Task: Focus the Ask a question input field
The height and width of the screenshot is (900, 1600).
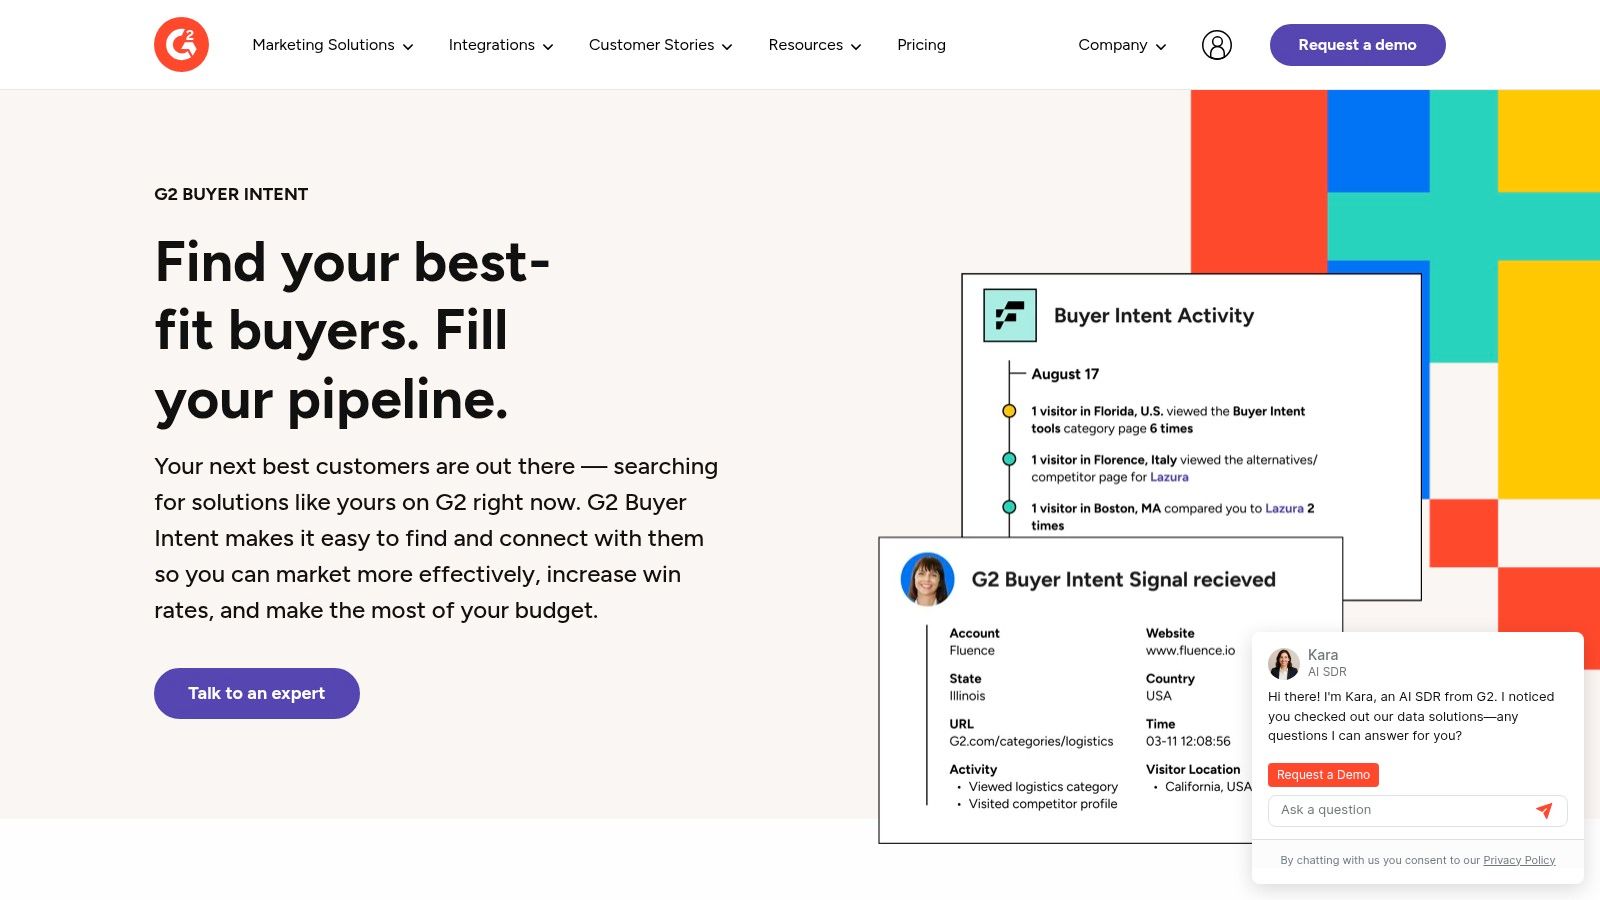Action: point(1400,810)
